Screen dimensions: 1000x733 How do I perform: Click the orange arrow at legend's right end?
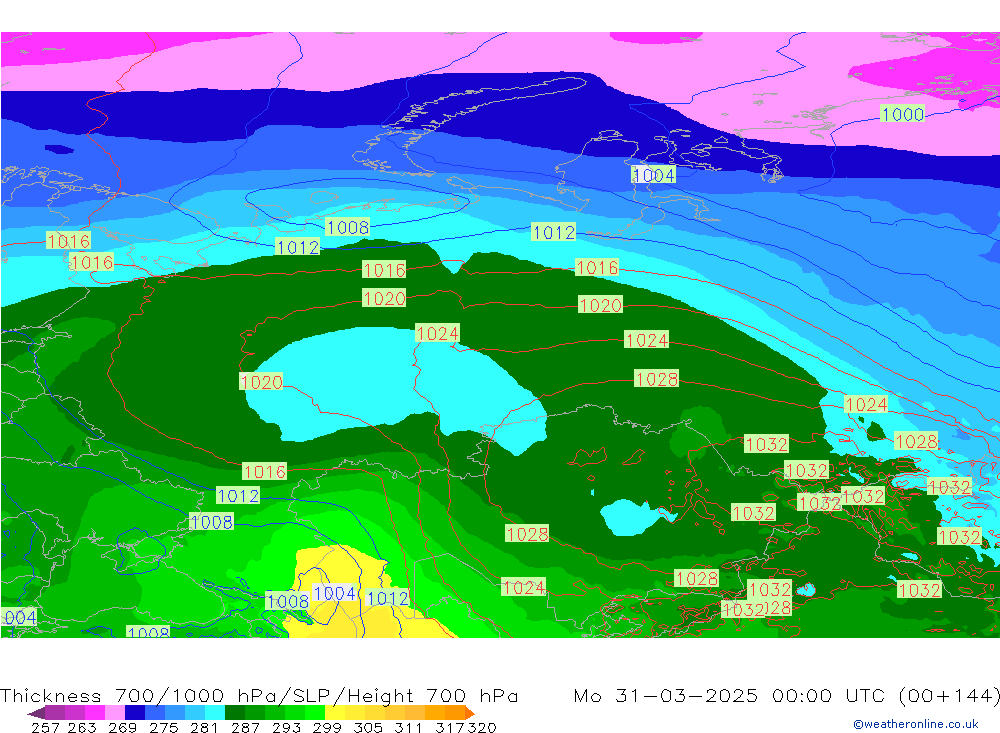tap(470, 713)
